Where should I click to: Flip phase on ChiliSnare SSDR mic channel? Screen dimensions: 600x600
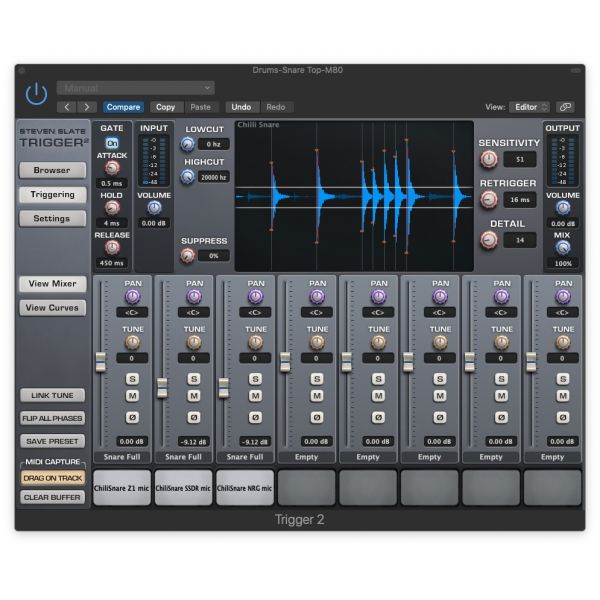[x=194, y=417]
